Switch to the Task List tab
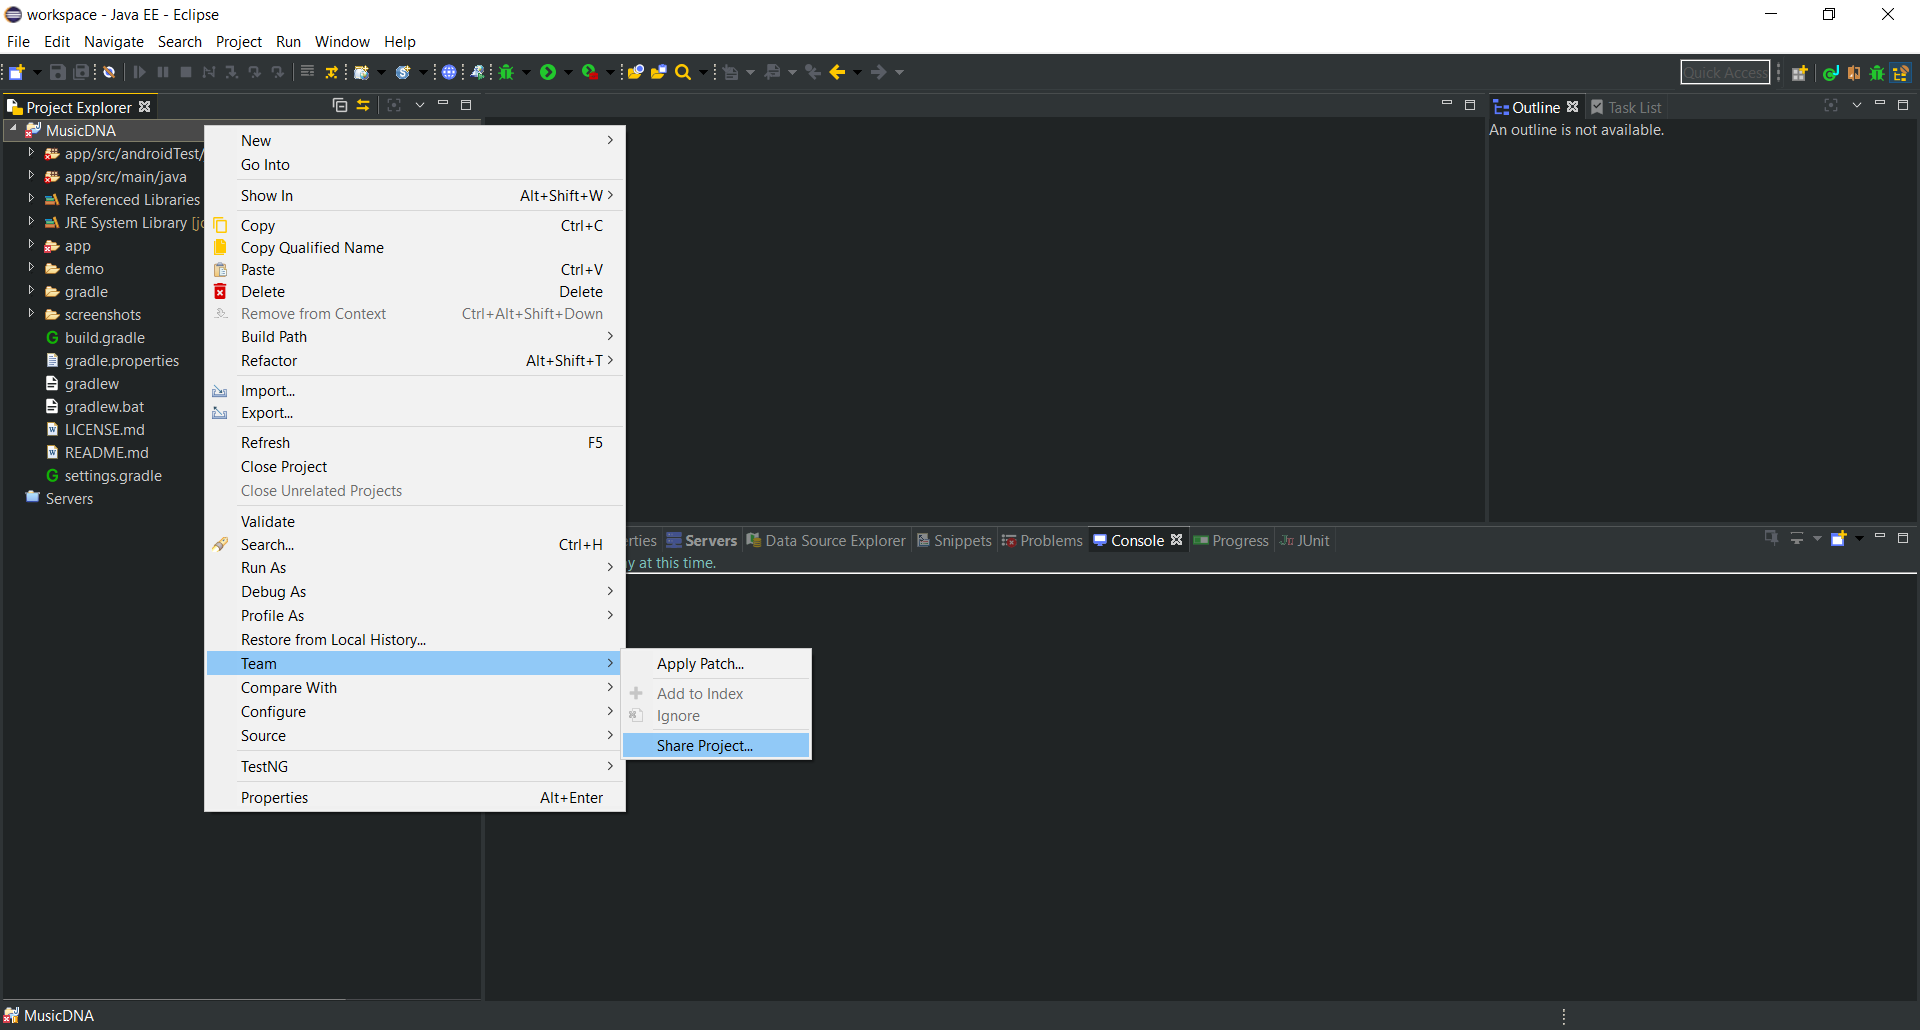 pyautogui.click(x=1626, y=107)
